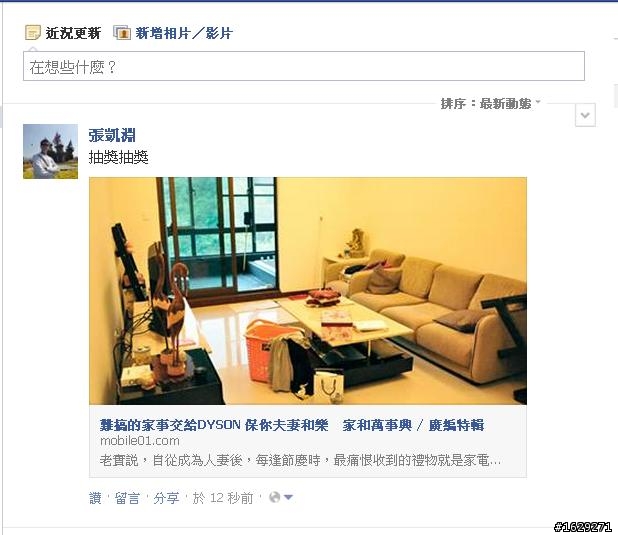Open the DYSON article title link
Screen dimensions: 618x535
292,425
